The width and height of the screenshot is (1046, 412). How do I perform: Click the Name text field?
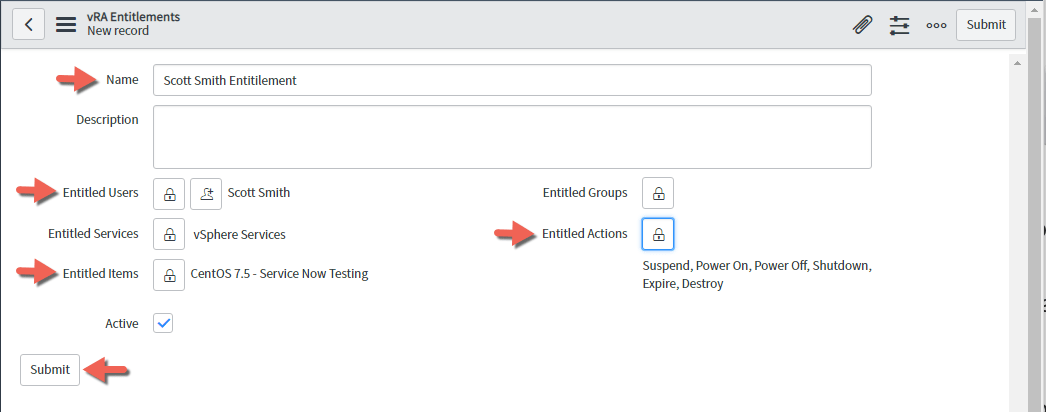click(511, 80)
